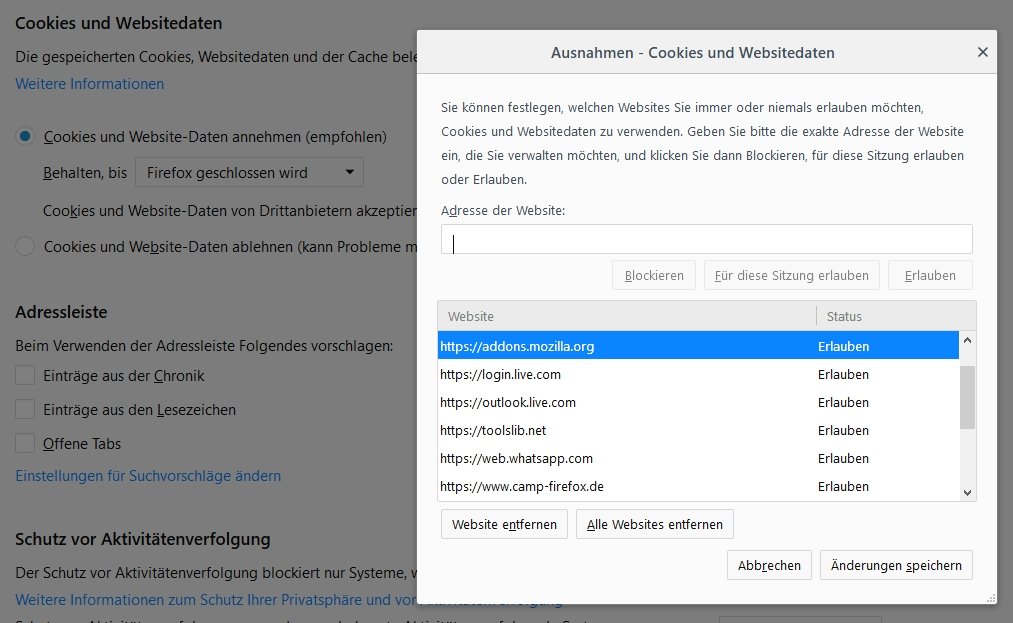The image size is (1013, 623).
Task: Save with 'Änderungen speichern' button
Action: pyautogui.click(x=896, y=565)
